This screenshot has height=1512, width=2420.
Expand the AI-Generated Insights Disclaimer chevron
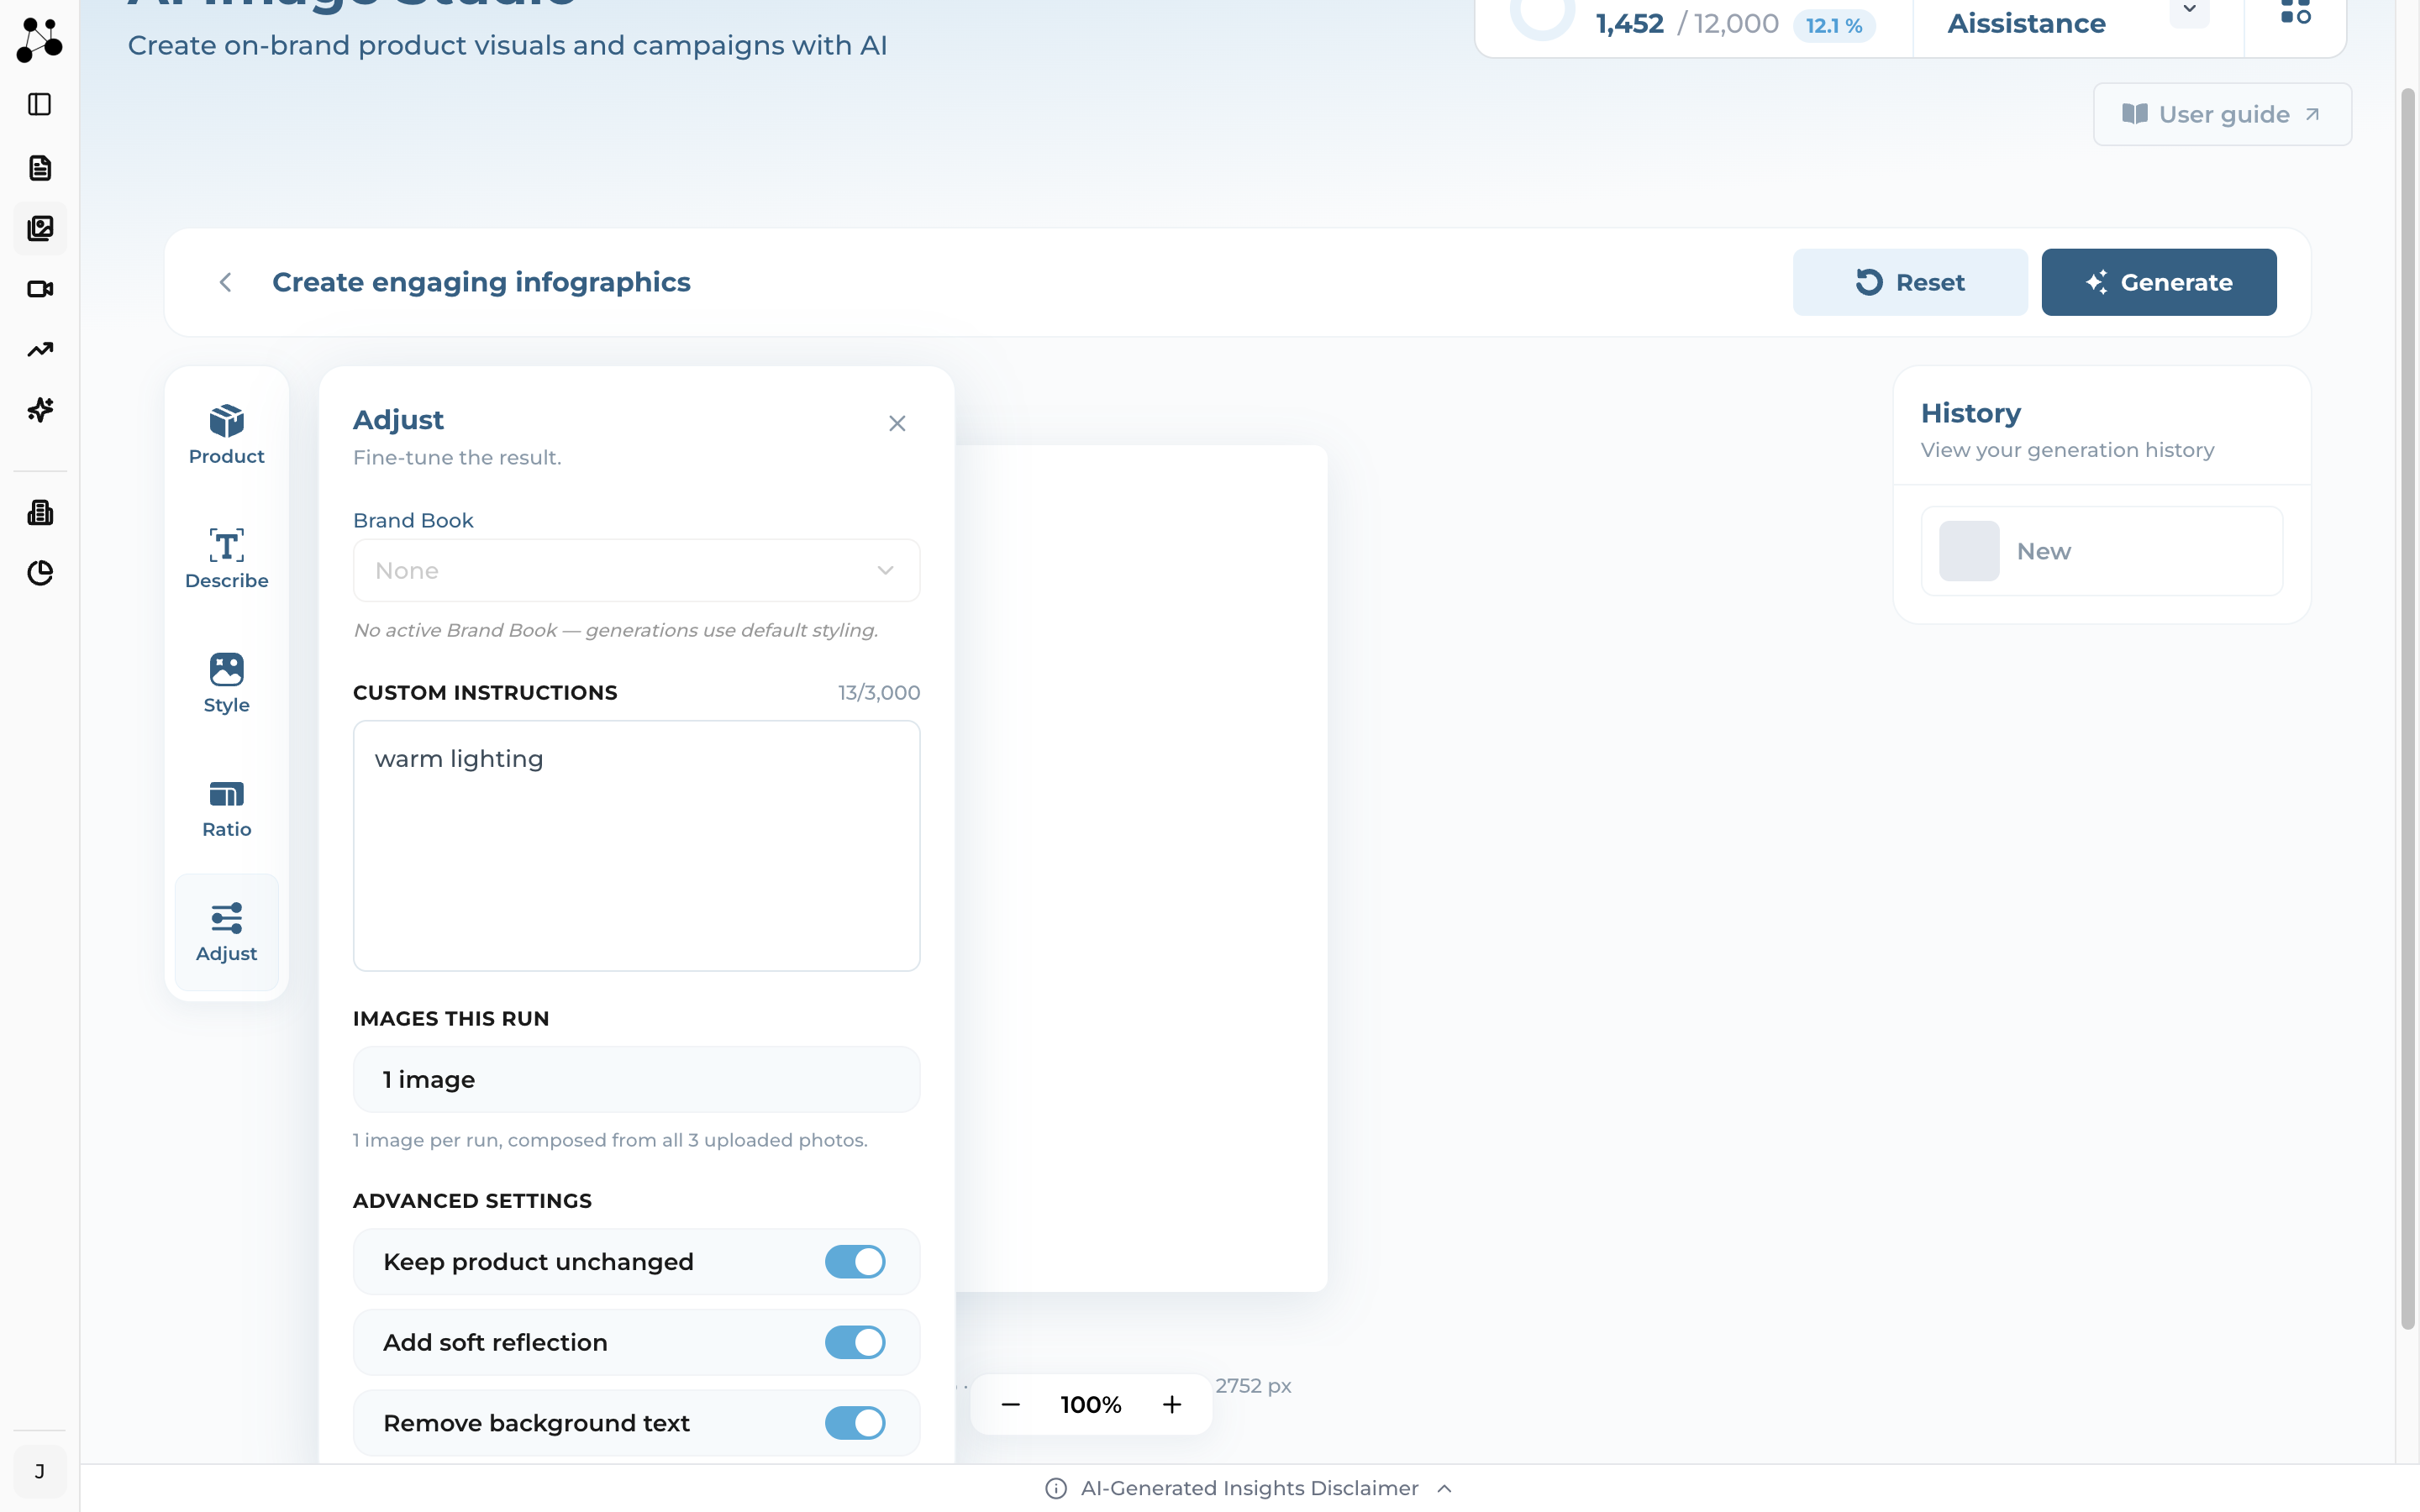pyautogui.click(x=1445, y=1489)
